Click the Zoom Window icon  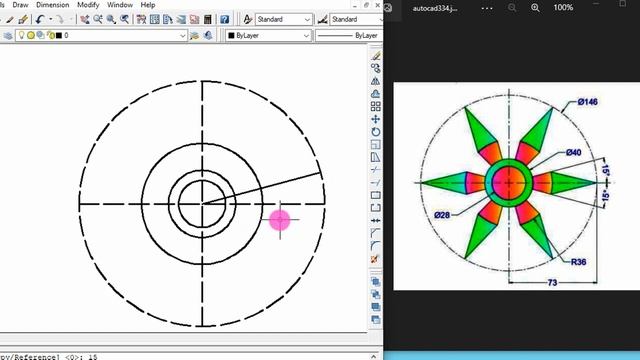(x=111, y=19)
